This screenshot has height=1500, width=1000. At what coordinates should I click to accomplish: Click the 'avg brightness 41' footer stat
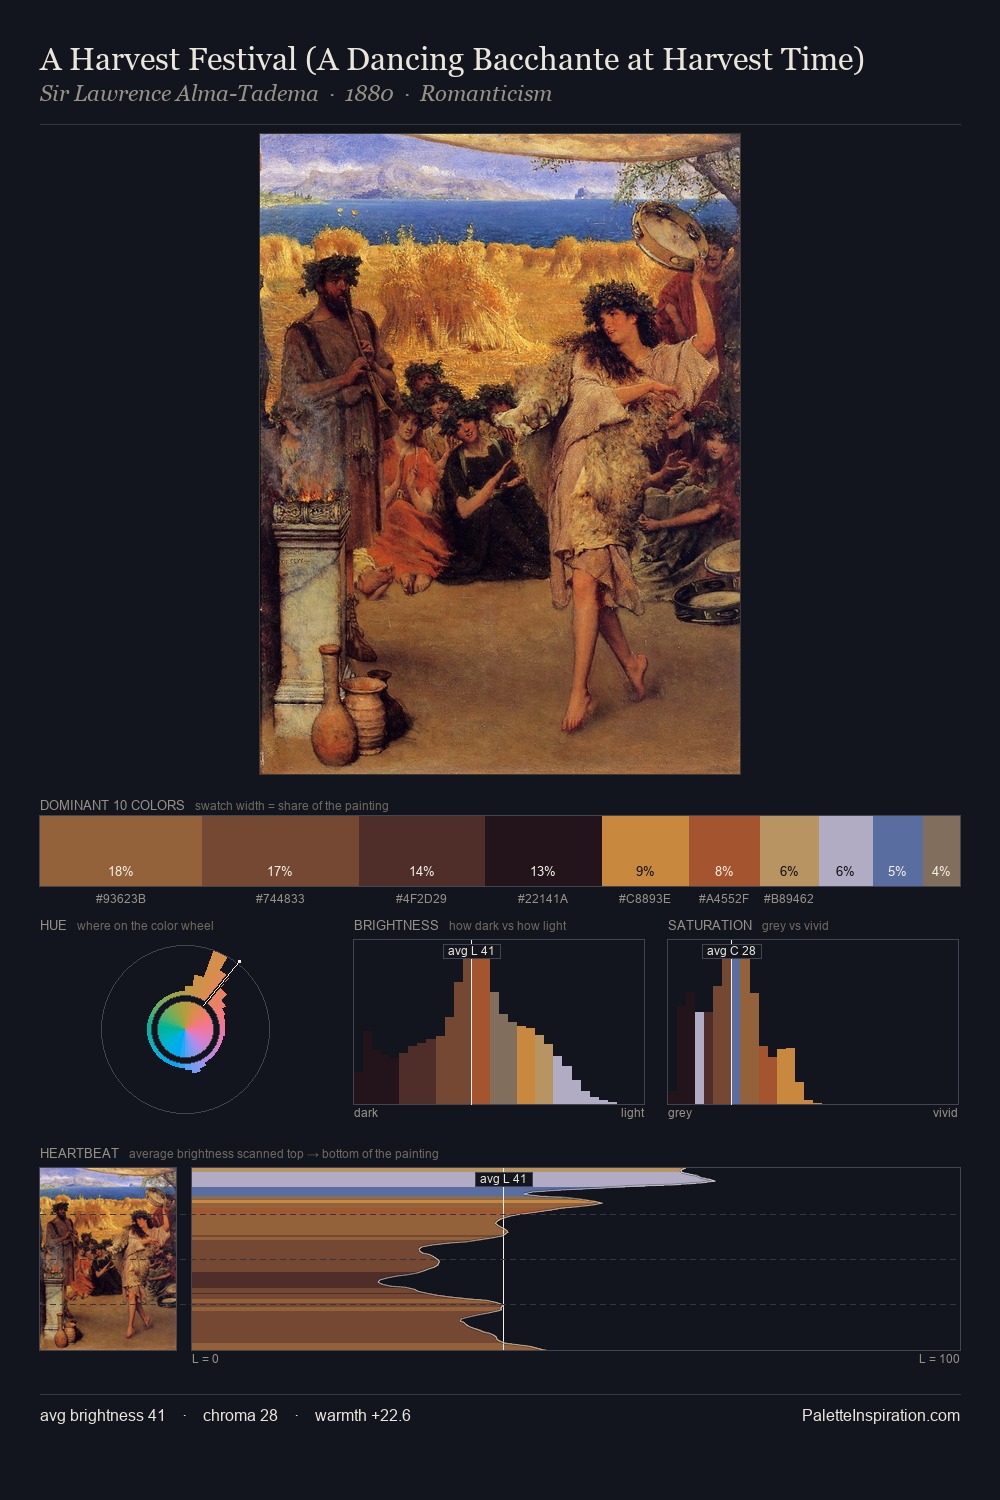(x=103, y=1415)
